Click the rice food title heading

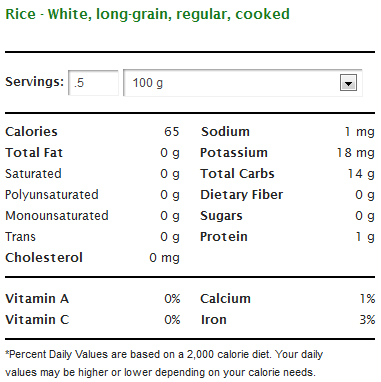[147, 14]
